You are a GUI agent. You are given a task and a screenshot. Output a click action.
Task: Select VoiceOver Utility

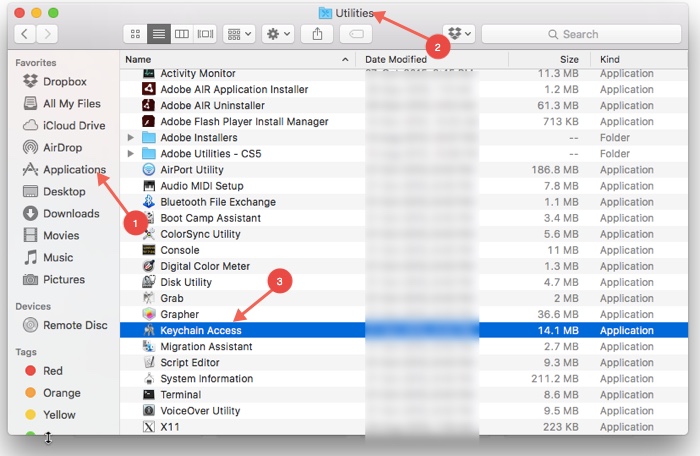tap(404, 411)
